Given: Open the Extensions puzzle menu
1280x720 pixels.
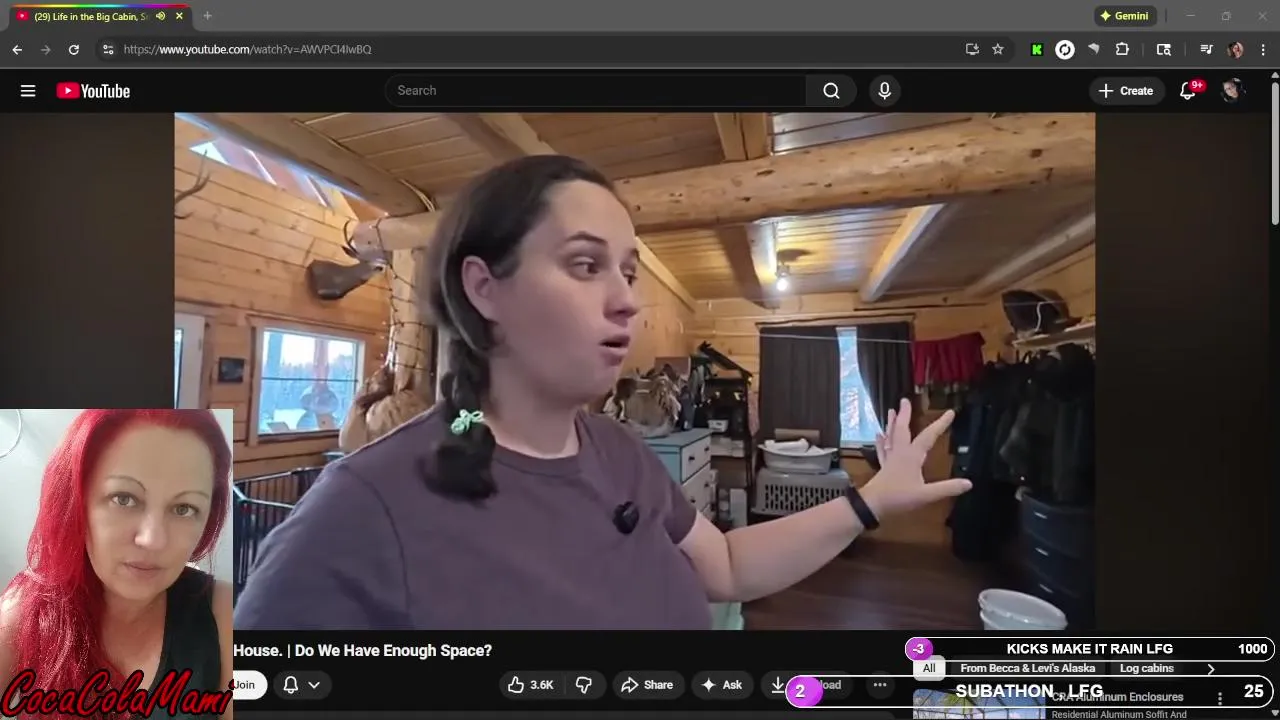Looking at the screenshot, I should [1122, 49].
